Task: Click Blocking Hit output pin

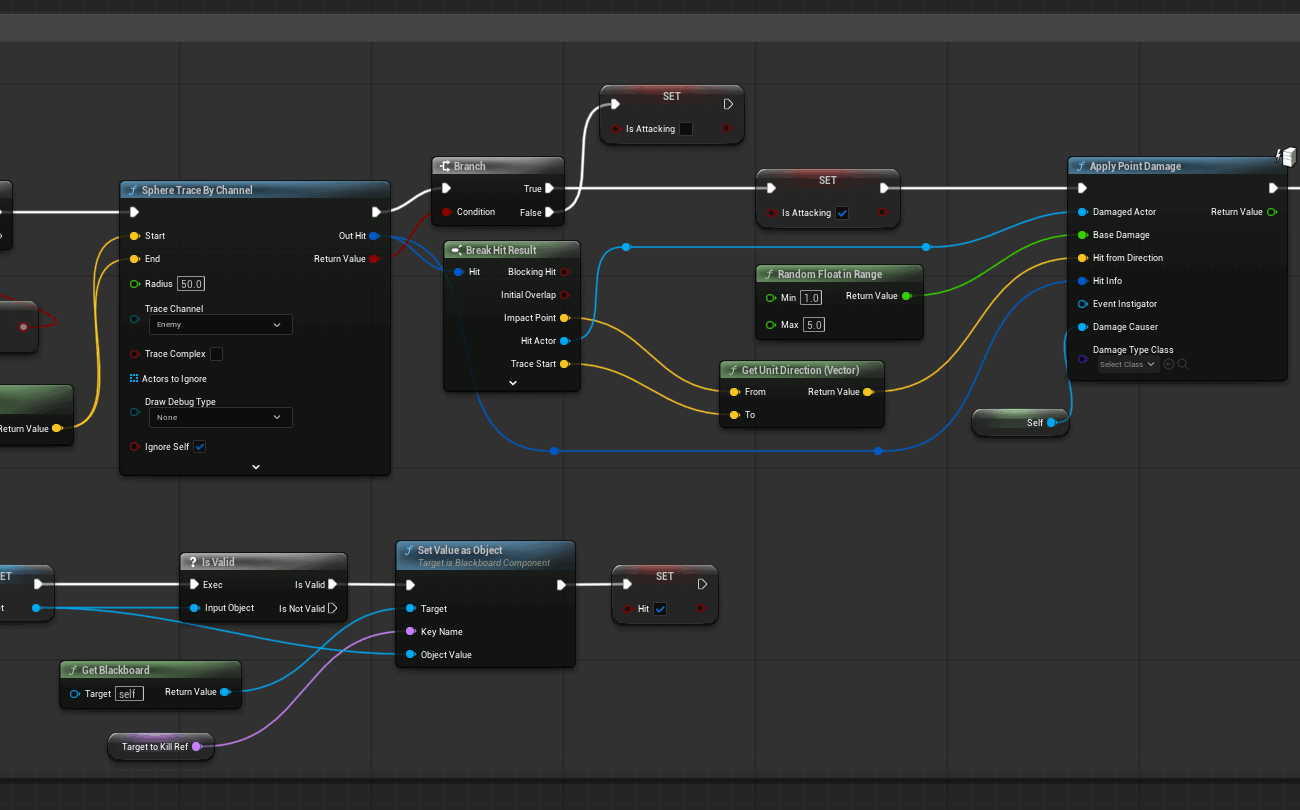Action: (x=564, y=272)
